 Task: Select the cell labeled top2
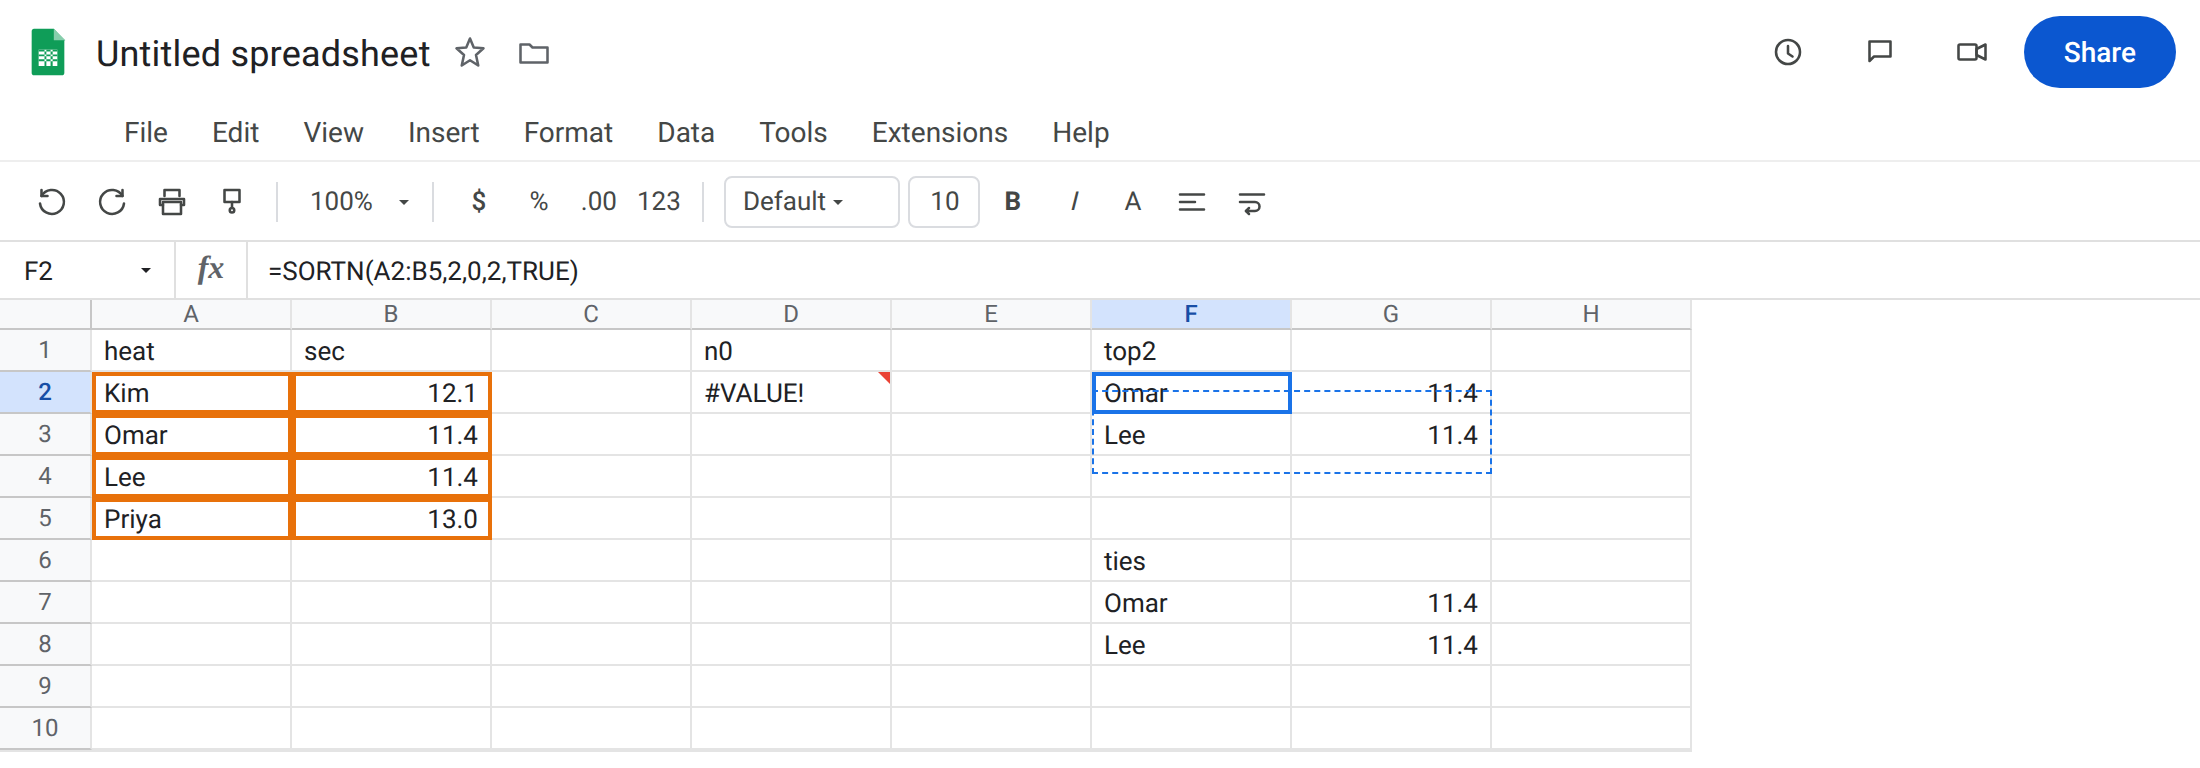click(1191, 350)
